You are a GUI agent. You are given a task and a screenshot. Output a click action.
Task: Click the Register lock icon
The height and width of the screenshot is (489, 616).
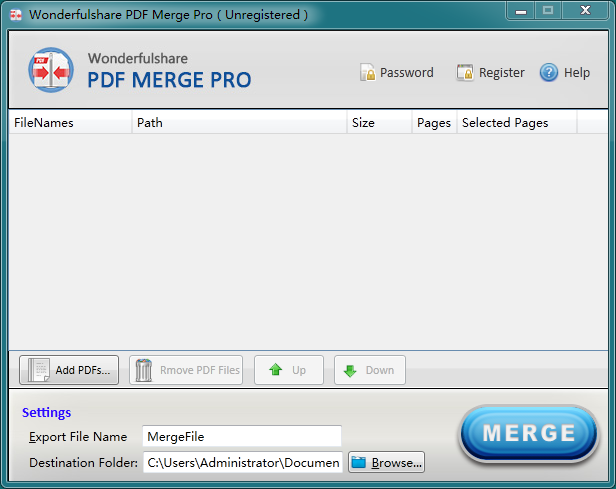[465, 73]
